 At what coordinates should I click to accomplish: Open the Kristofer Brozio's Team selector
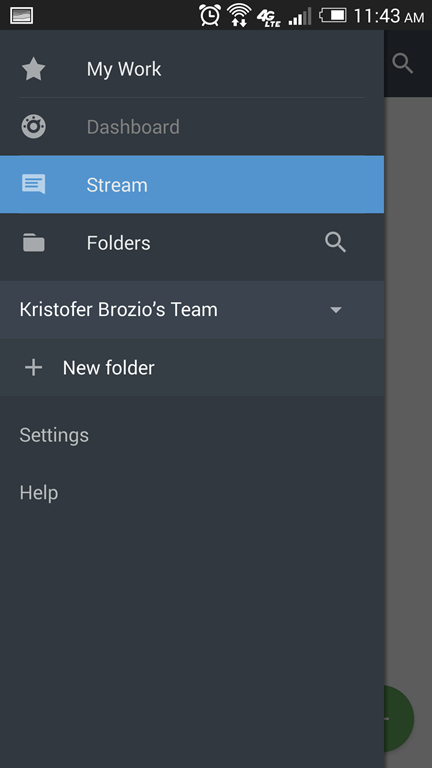click(192, 310)
